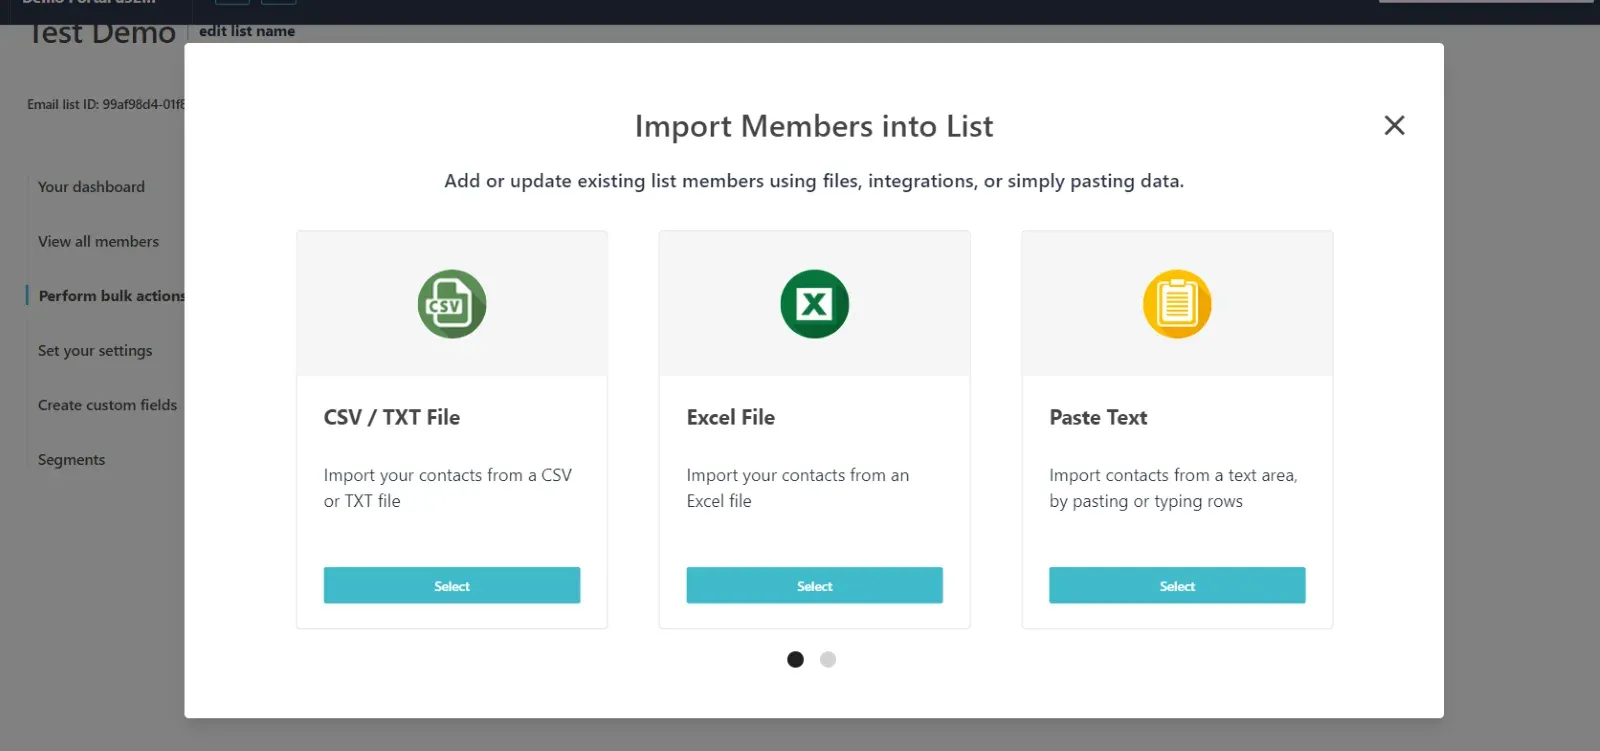Click the green CSV file icon
The height and width of the screenshot is (751, 1600).
(x=452, y=304)
